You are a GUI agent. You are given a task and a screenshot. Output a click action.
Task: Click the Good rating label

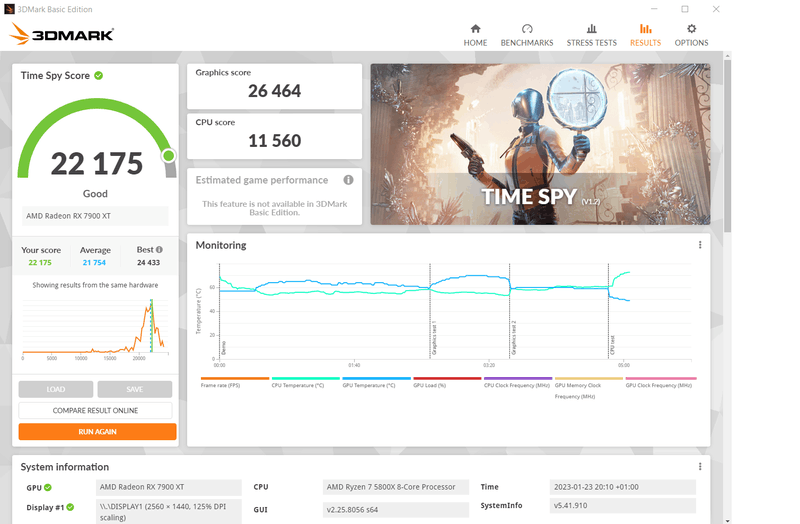pos(95,194)
